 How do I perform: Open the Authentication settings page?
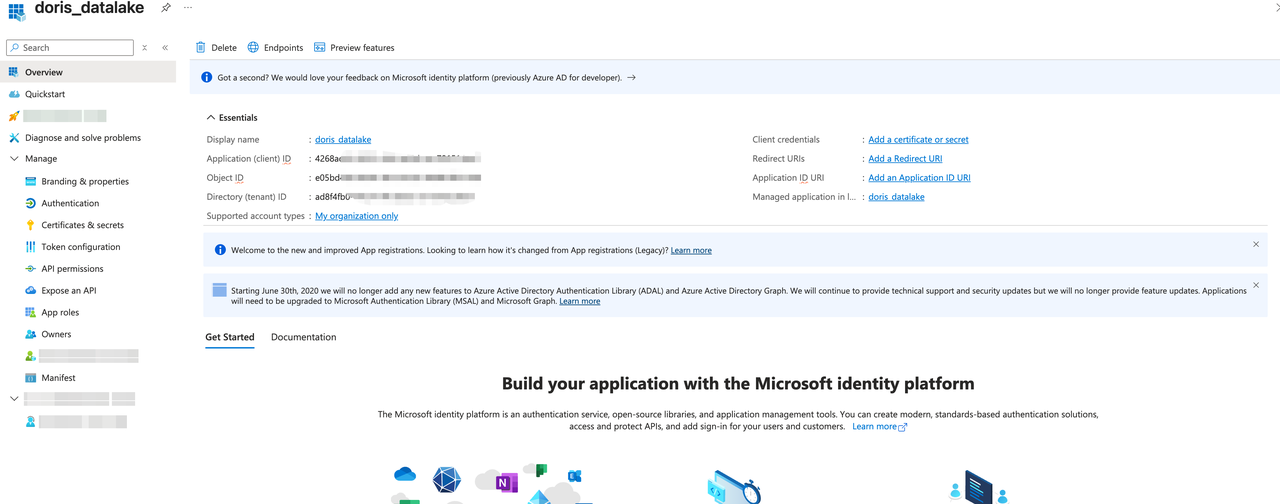[x=70, y=203]
